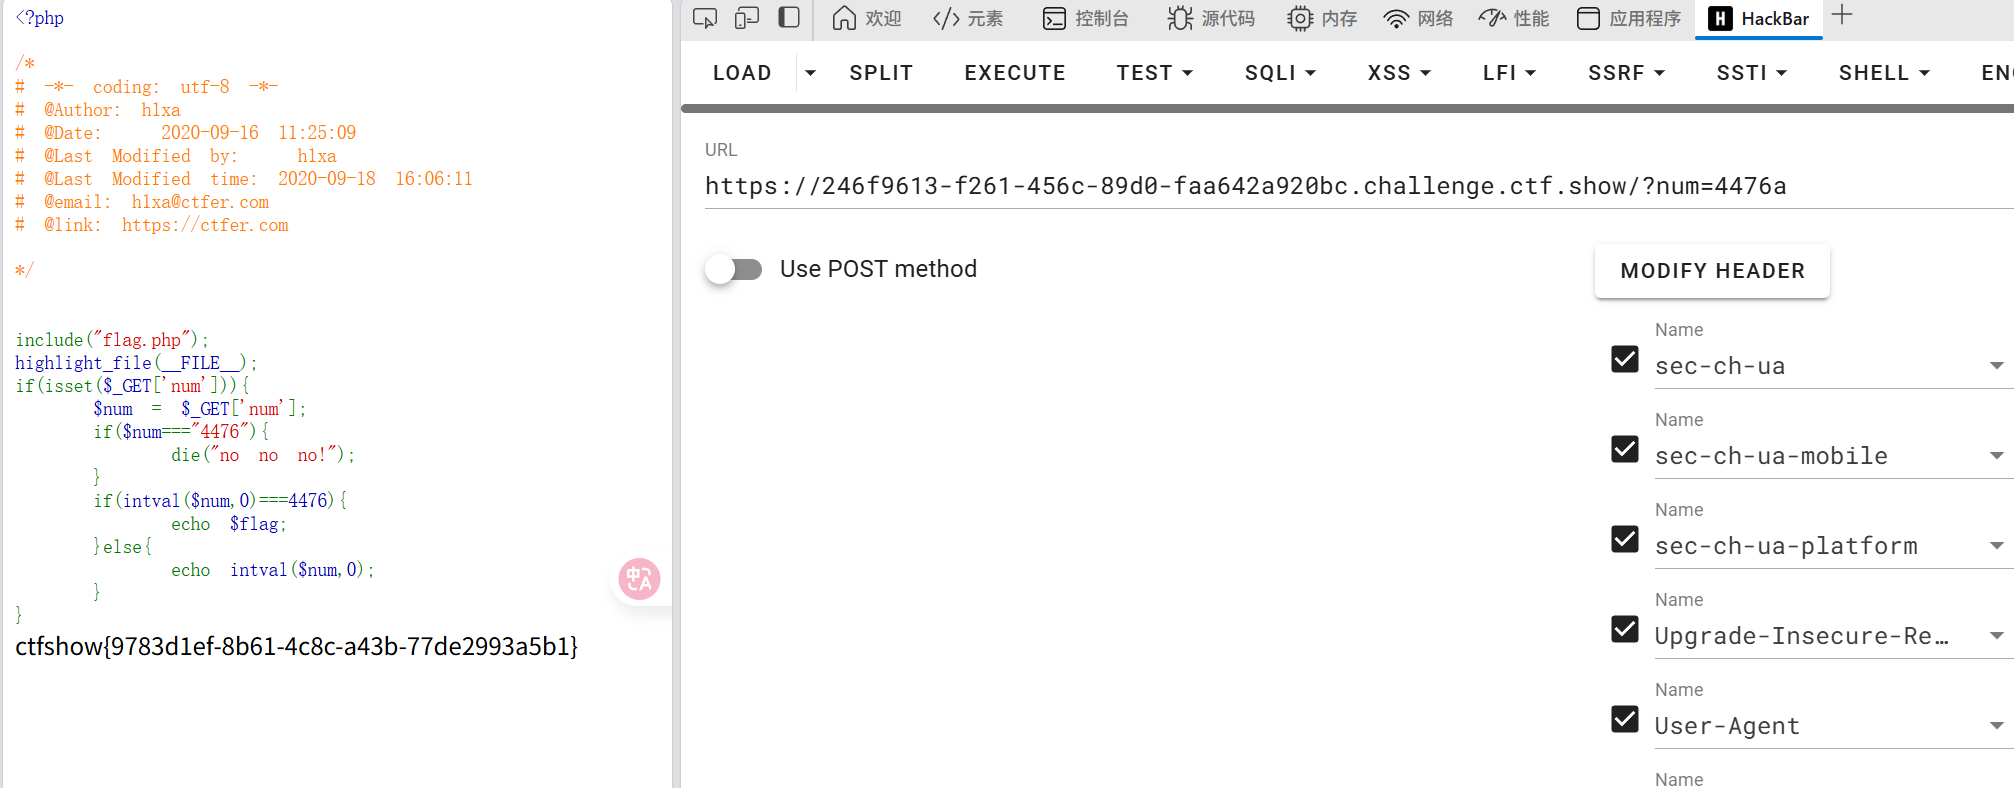Switch to the HackBar tab
The height and width of the screenshot is (788, 2014).
point(1759,19)
